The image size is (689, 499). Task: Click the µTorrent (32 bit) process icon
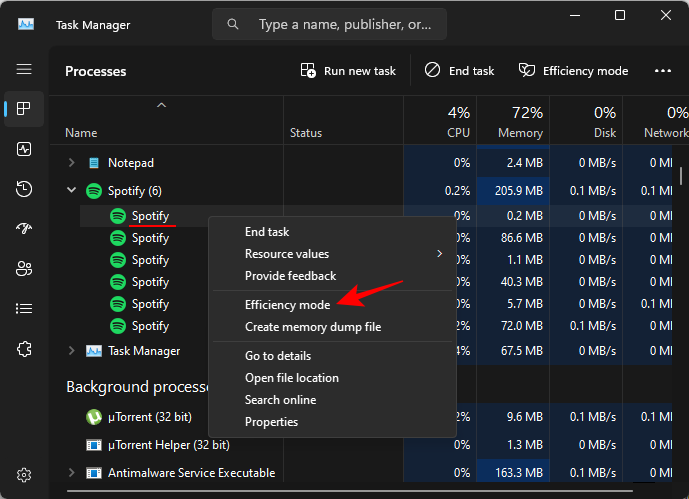94,417
